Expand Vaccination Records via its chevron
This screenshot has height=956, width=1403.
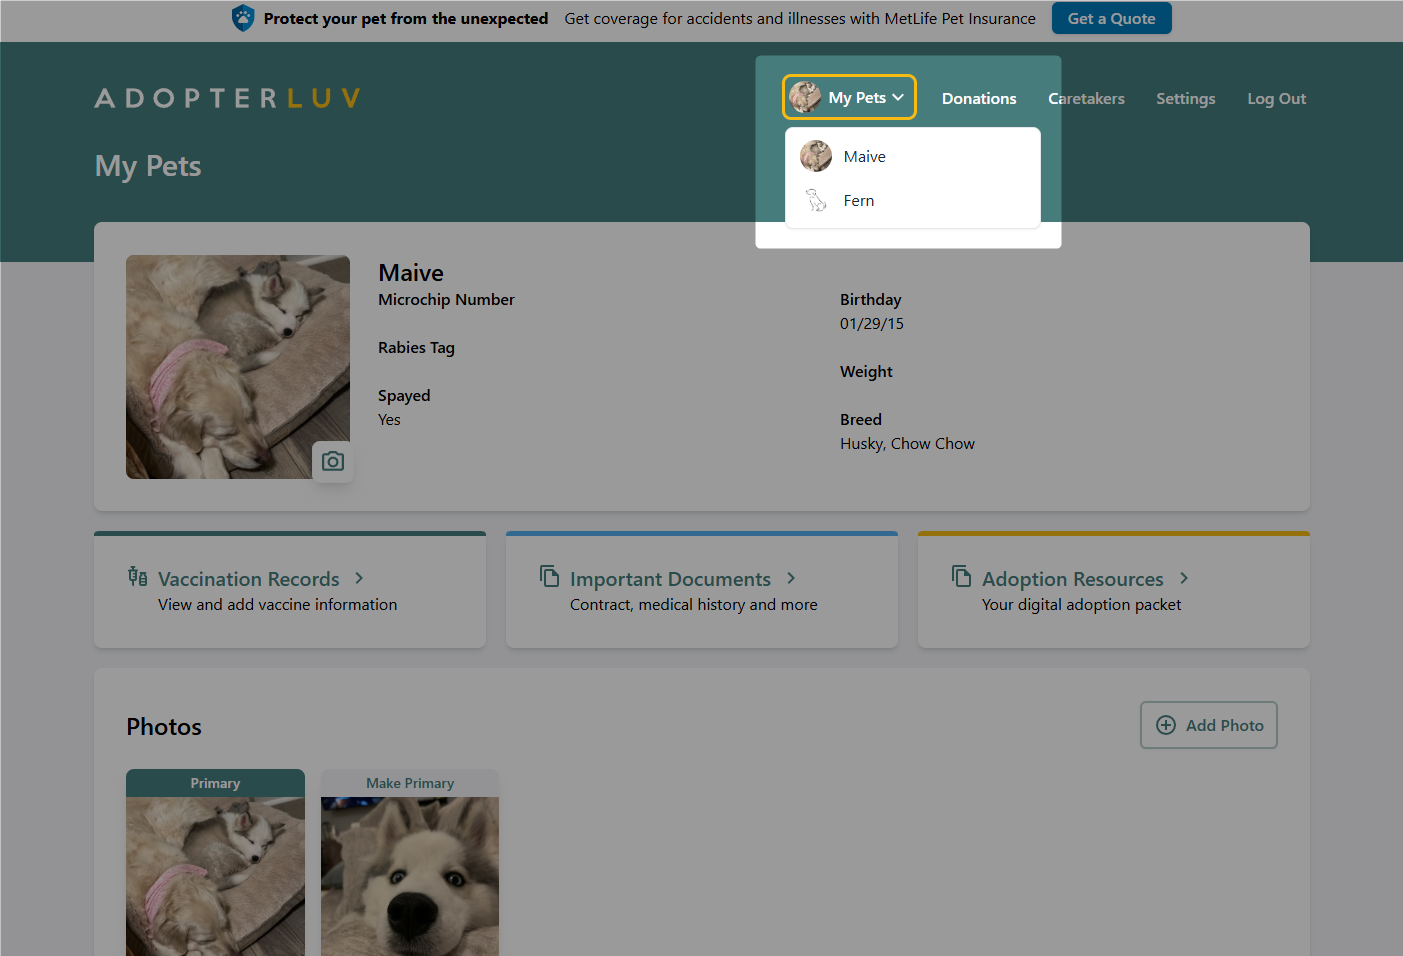tap(359, 578)
